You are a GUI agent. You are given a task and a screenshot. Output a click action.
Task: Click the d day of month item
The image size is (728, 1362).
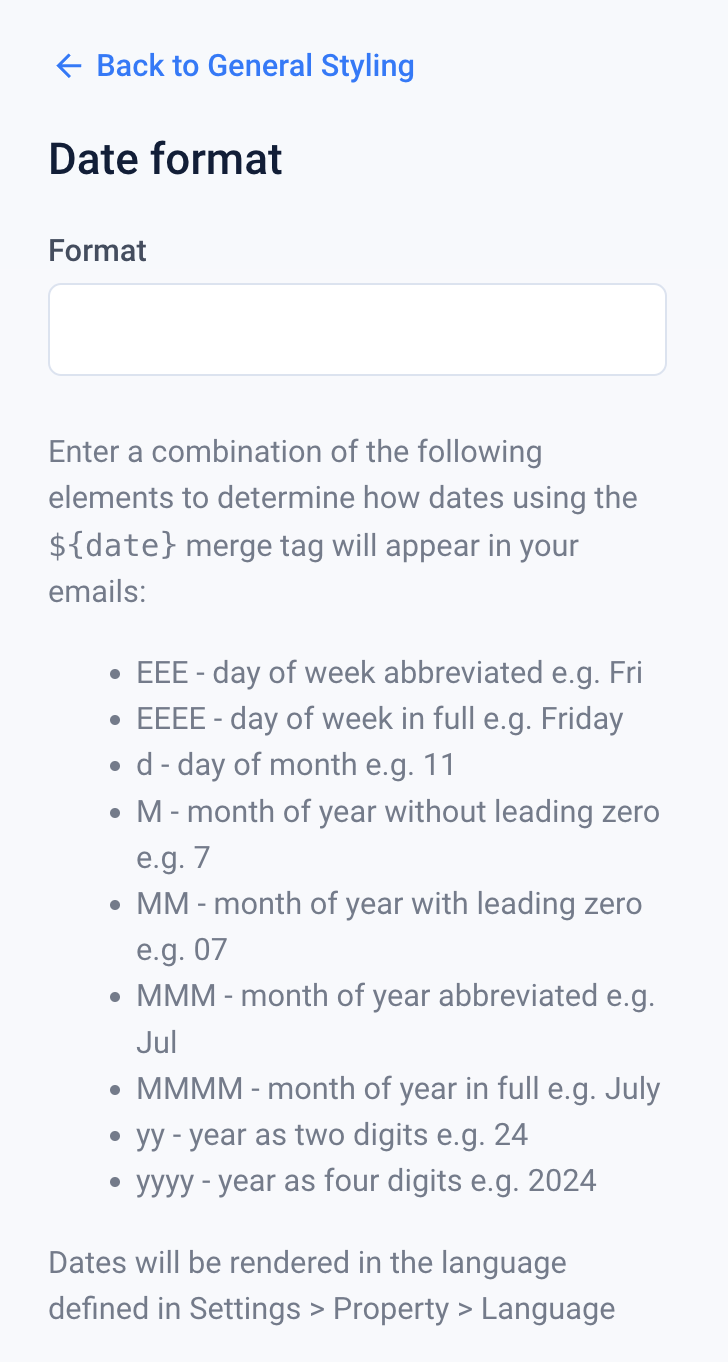[x=295, y=765]
